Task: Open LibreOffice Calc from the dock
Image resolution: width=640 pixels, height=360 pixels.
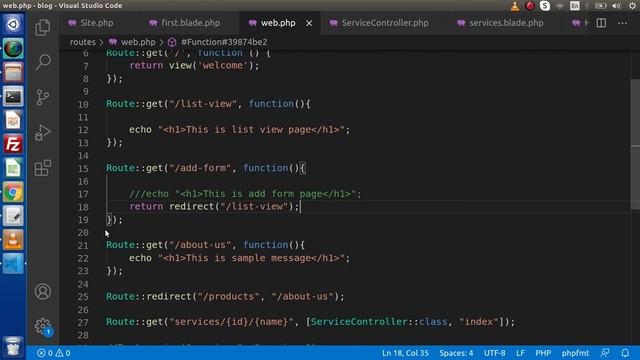Action: coord(13,168)
